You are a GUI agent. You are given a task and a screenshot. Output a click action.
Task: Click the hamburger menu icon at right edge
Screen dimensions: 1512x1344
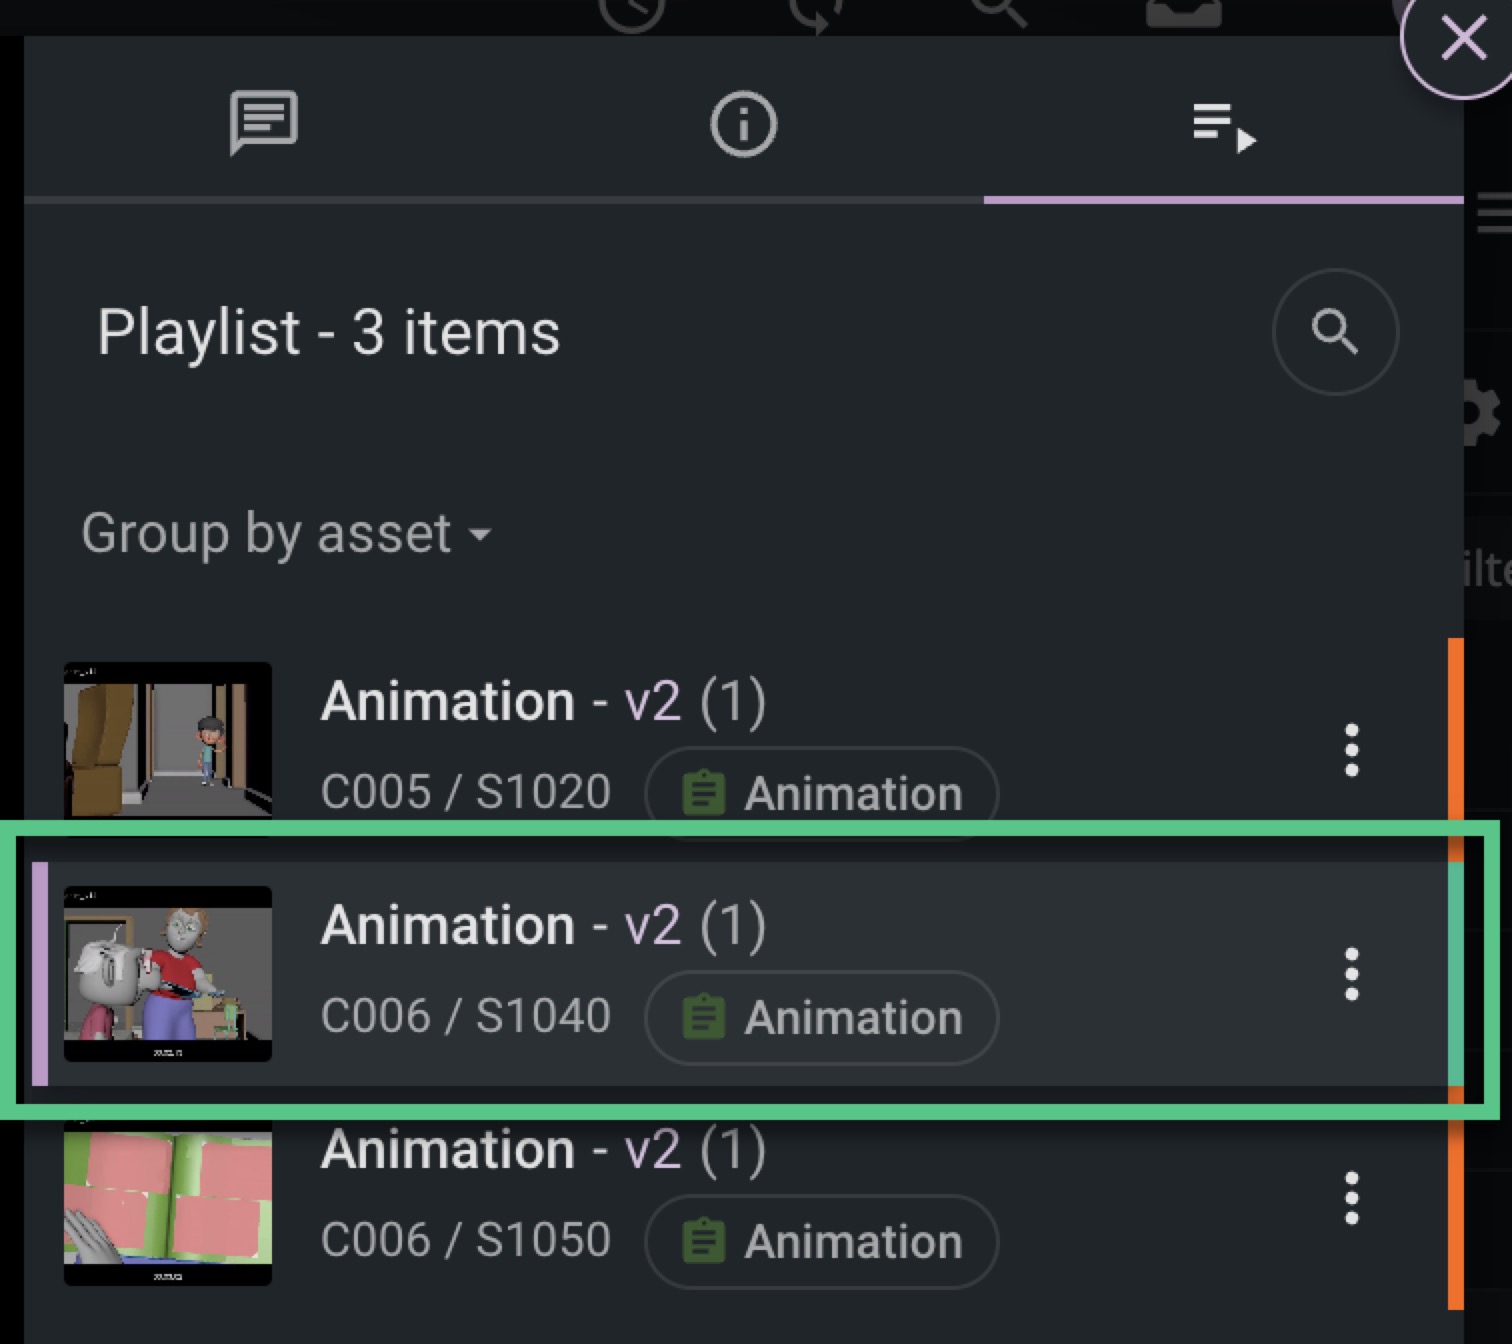point(1494,214)
